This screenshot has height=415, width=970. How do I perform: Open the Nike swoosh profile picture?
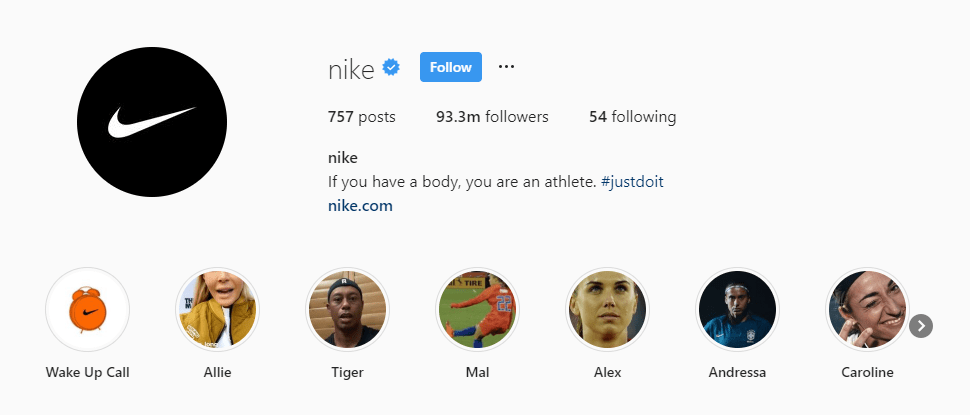click(152, 122)
